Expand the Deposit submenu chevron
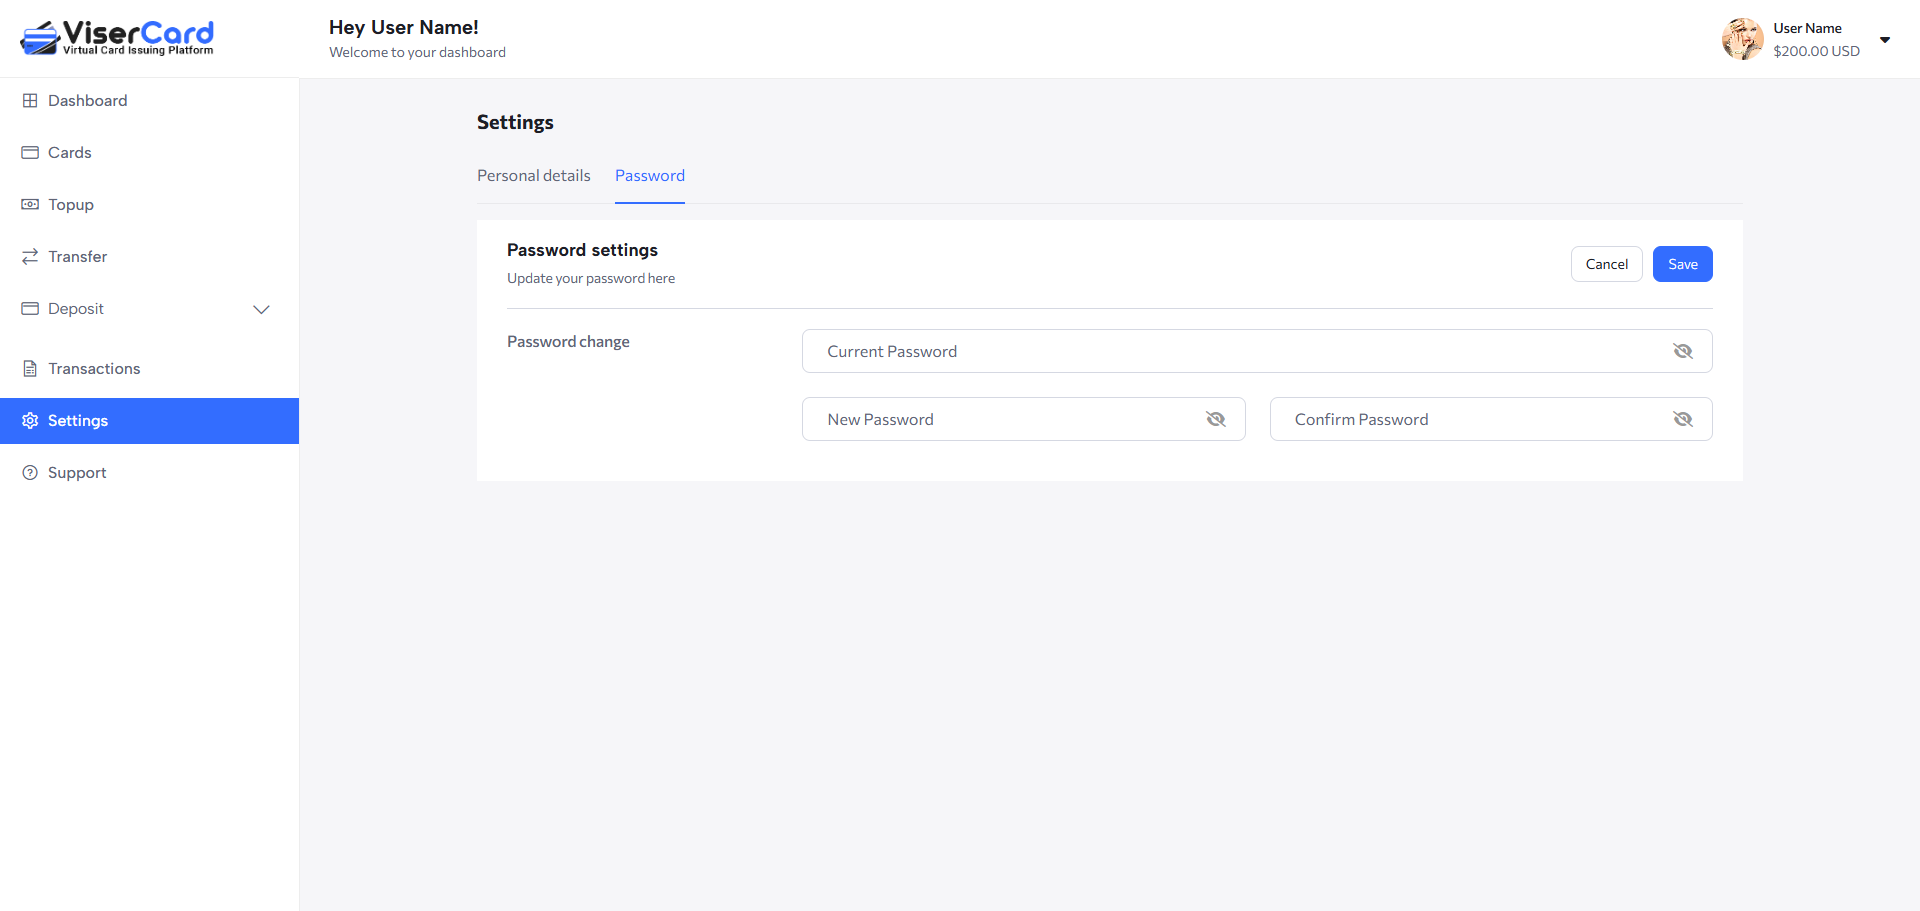This screenshot has height=911, width=1920. (262, 309)
